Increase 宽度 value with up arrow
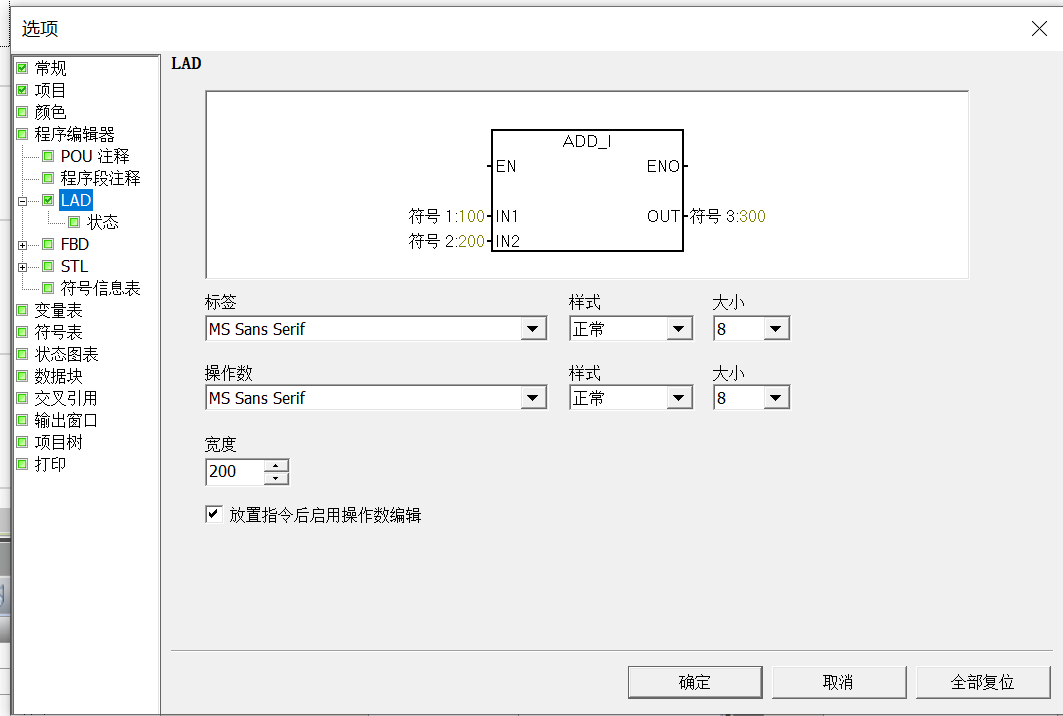 click(x=277, y=465)
